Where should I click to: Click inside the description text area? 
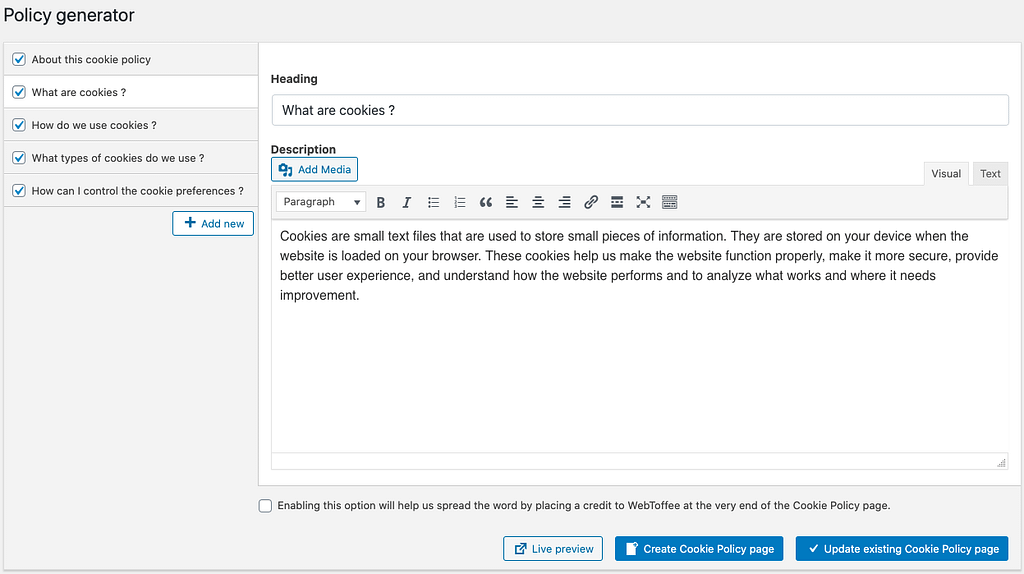[640, 336]
